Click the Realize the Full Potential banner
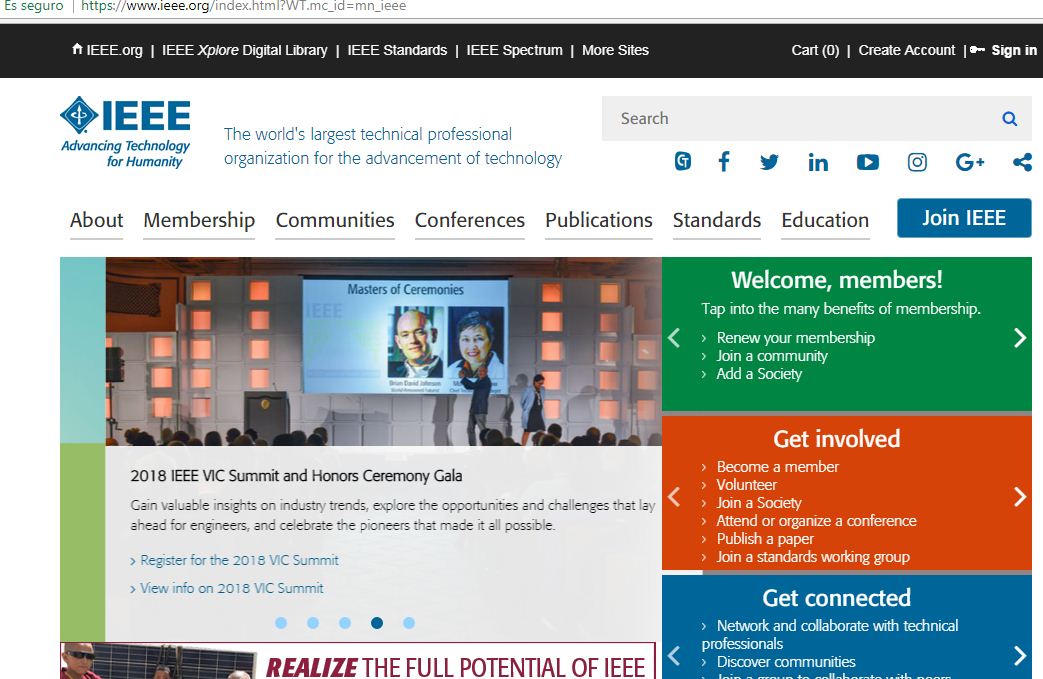Image resolution: width=1043 pixels, height=679 pixels. 358,661
